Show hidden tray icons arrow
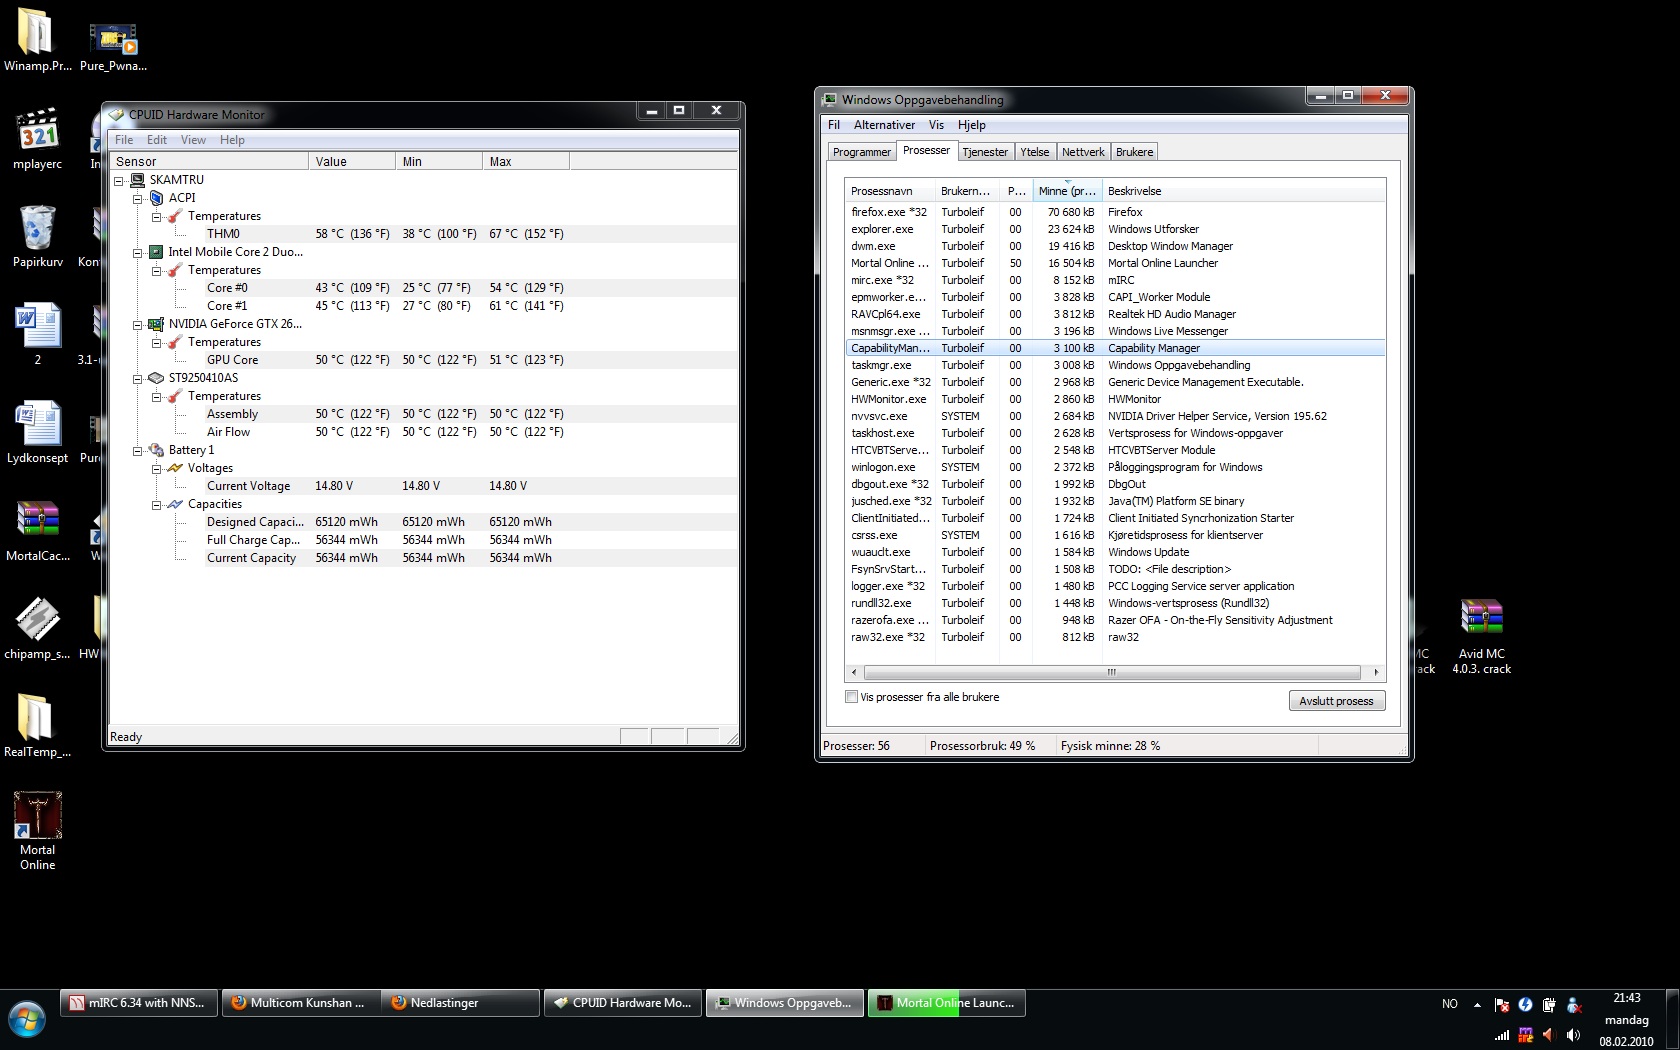 [1477, 1005]
